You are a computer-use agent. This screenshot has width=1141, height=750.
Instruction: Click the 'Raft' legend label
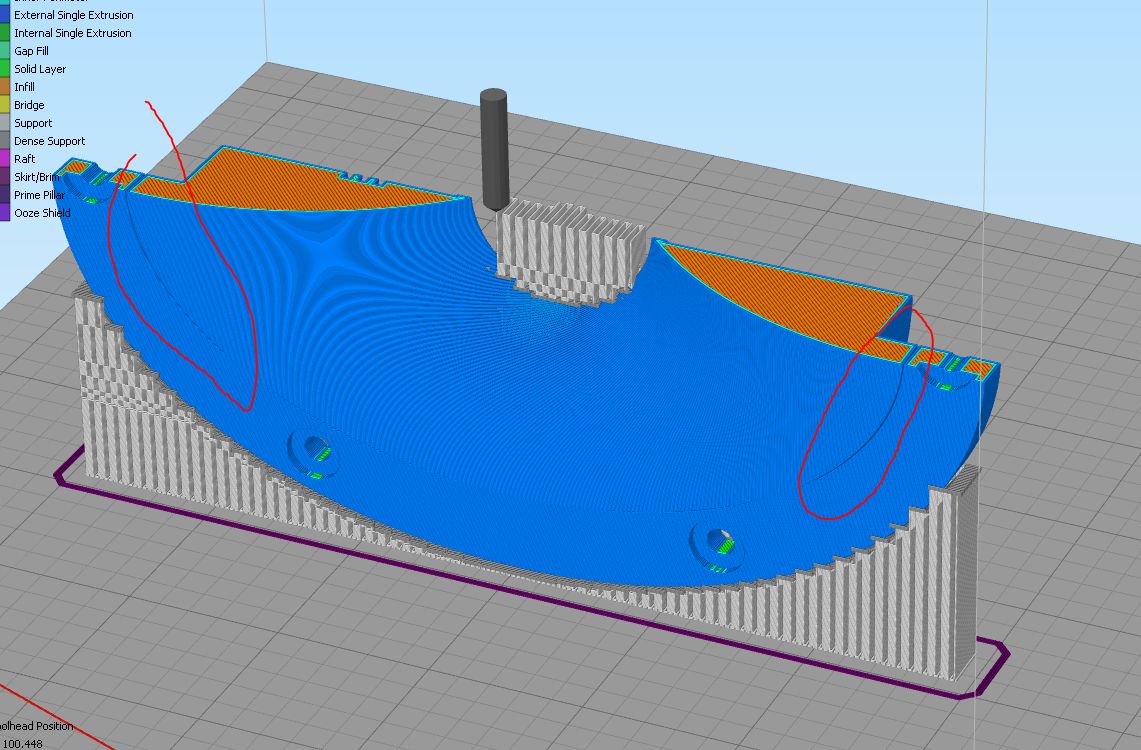click(x=25, y=159)
